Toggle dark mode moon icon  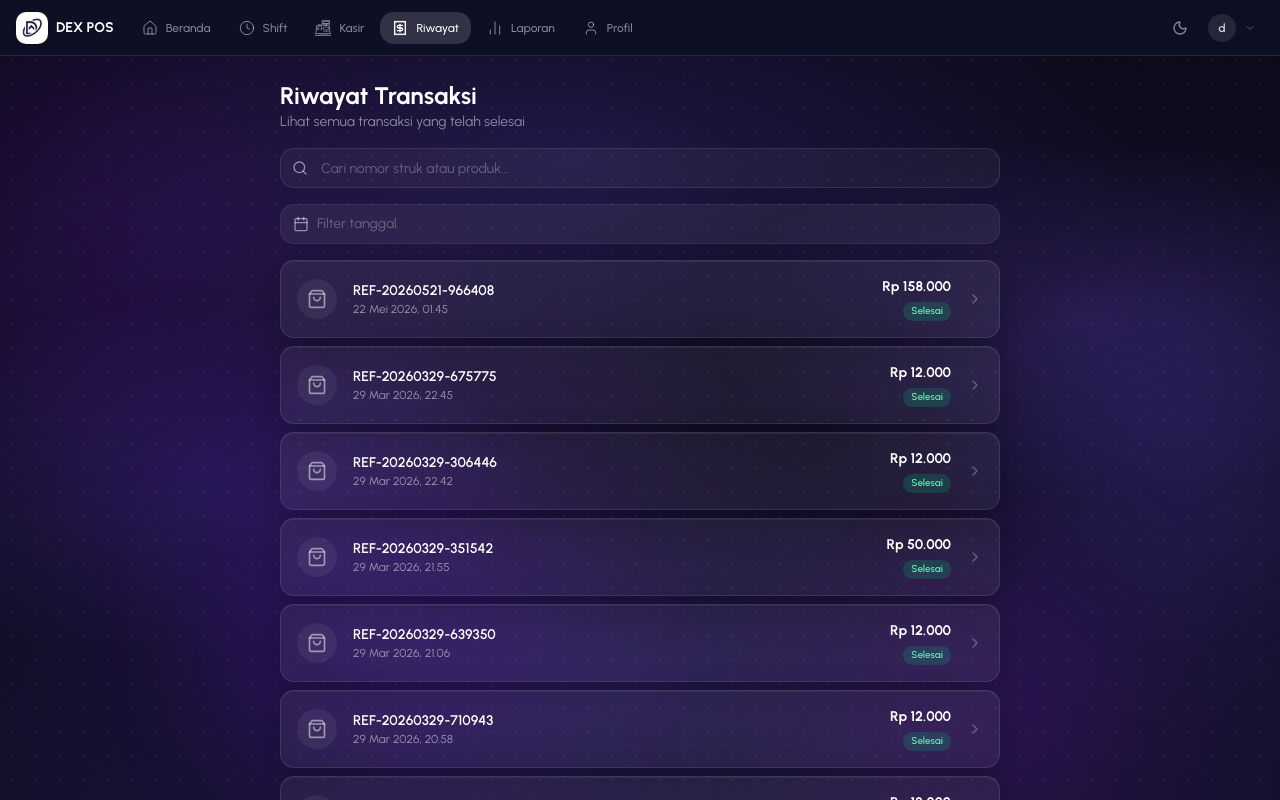pos(1180,28)
